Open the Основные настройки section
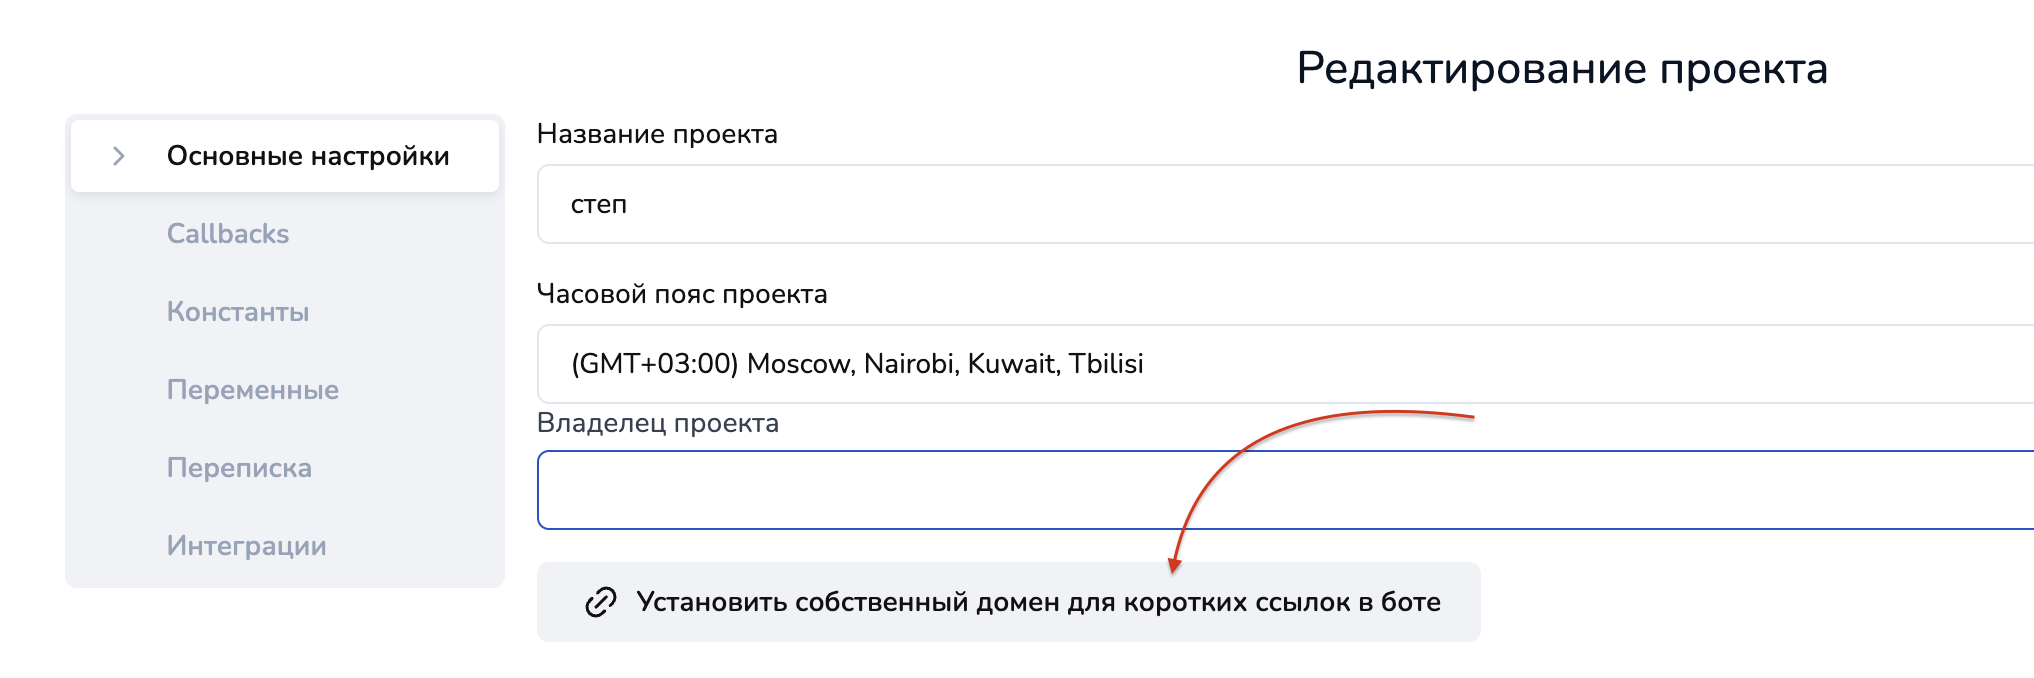Image resolution: width=2034 pixels, height=678 pixels. tap(307, 156)
